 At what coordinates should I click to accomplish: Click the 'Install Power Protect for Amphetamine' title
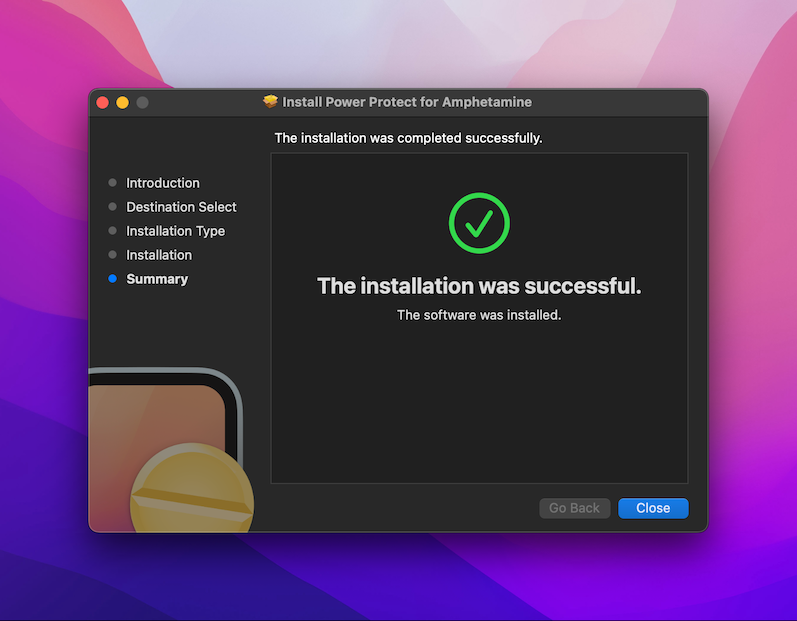click(407, 102)
